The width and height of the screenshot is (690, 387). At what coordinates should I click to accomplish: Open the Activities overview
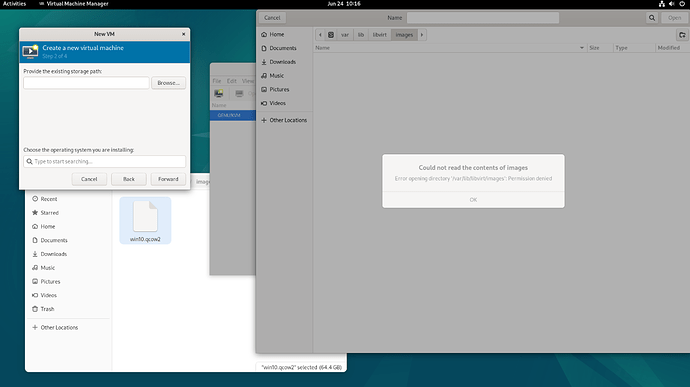coord(15,4)
